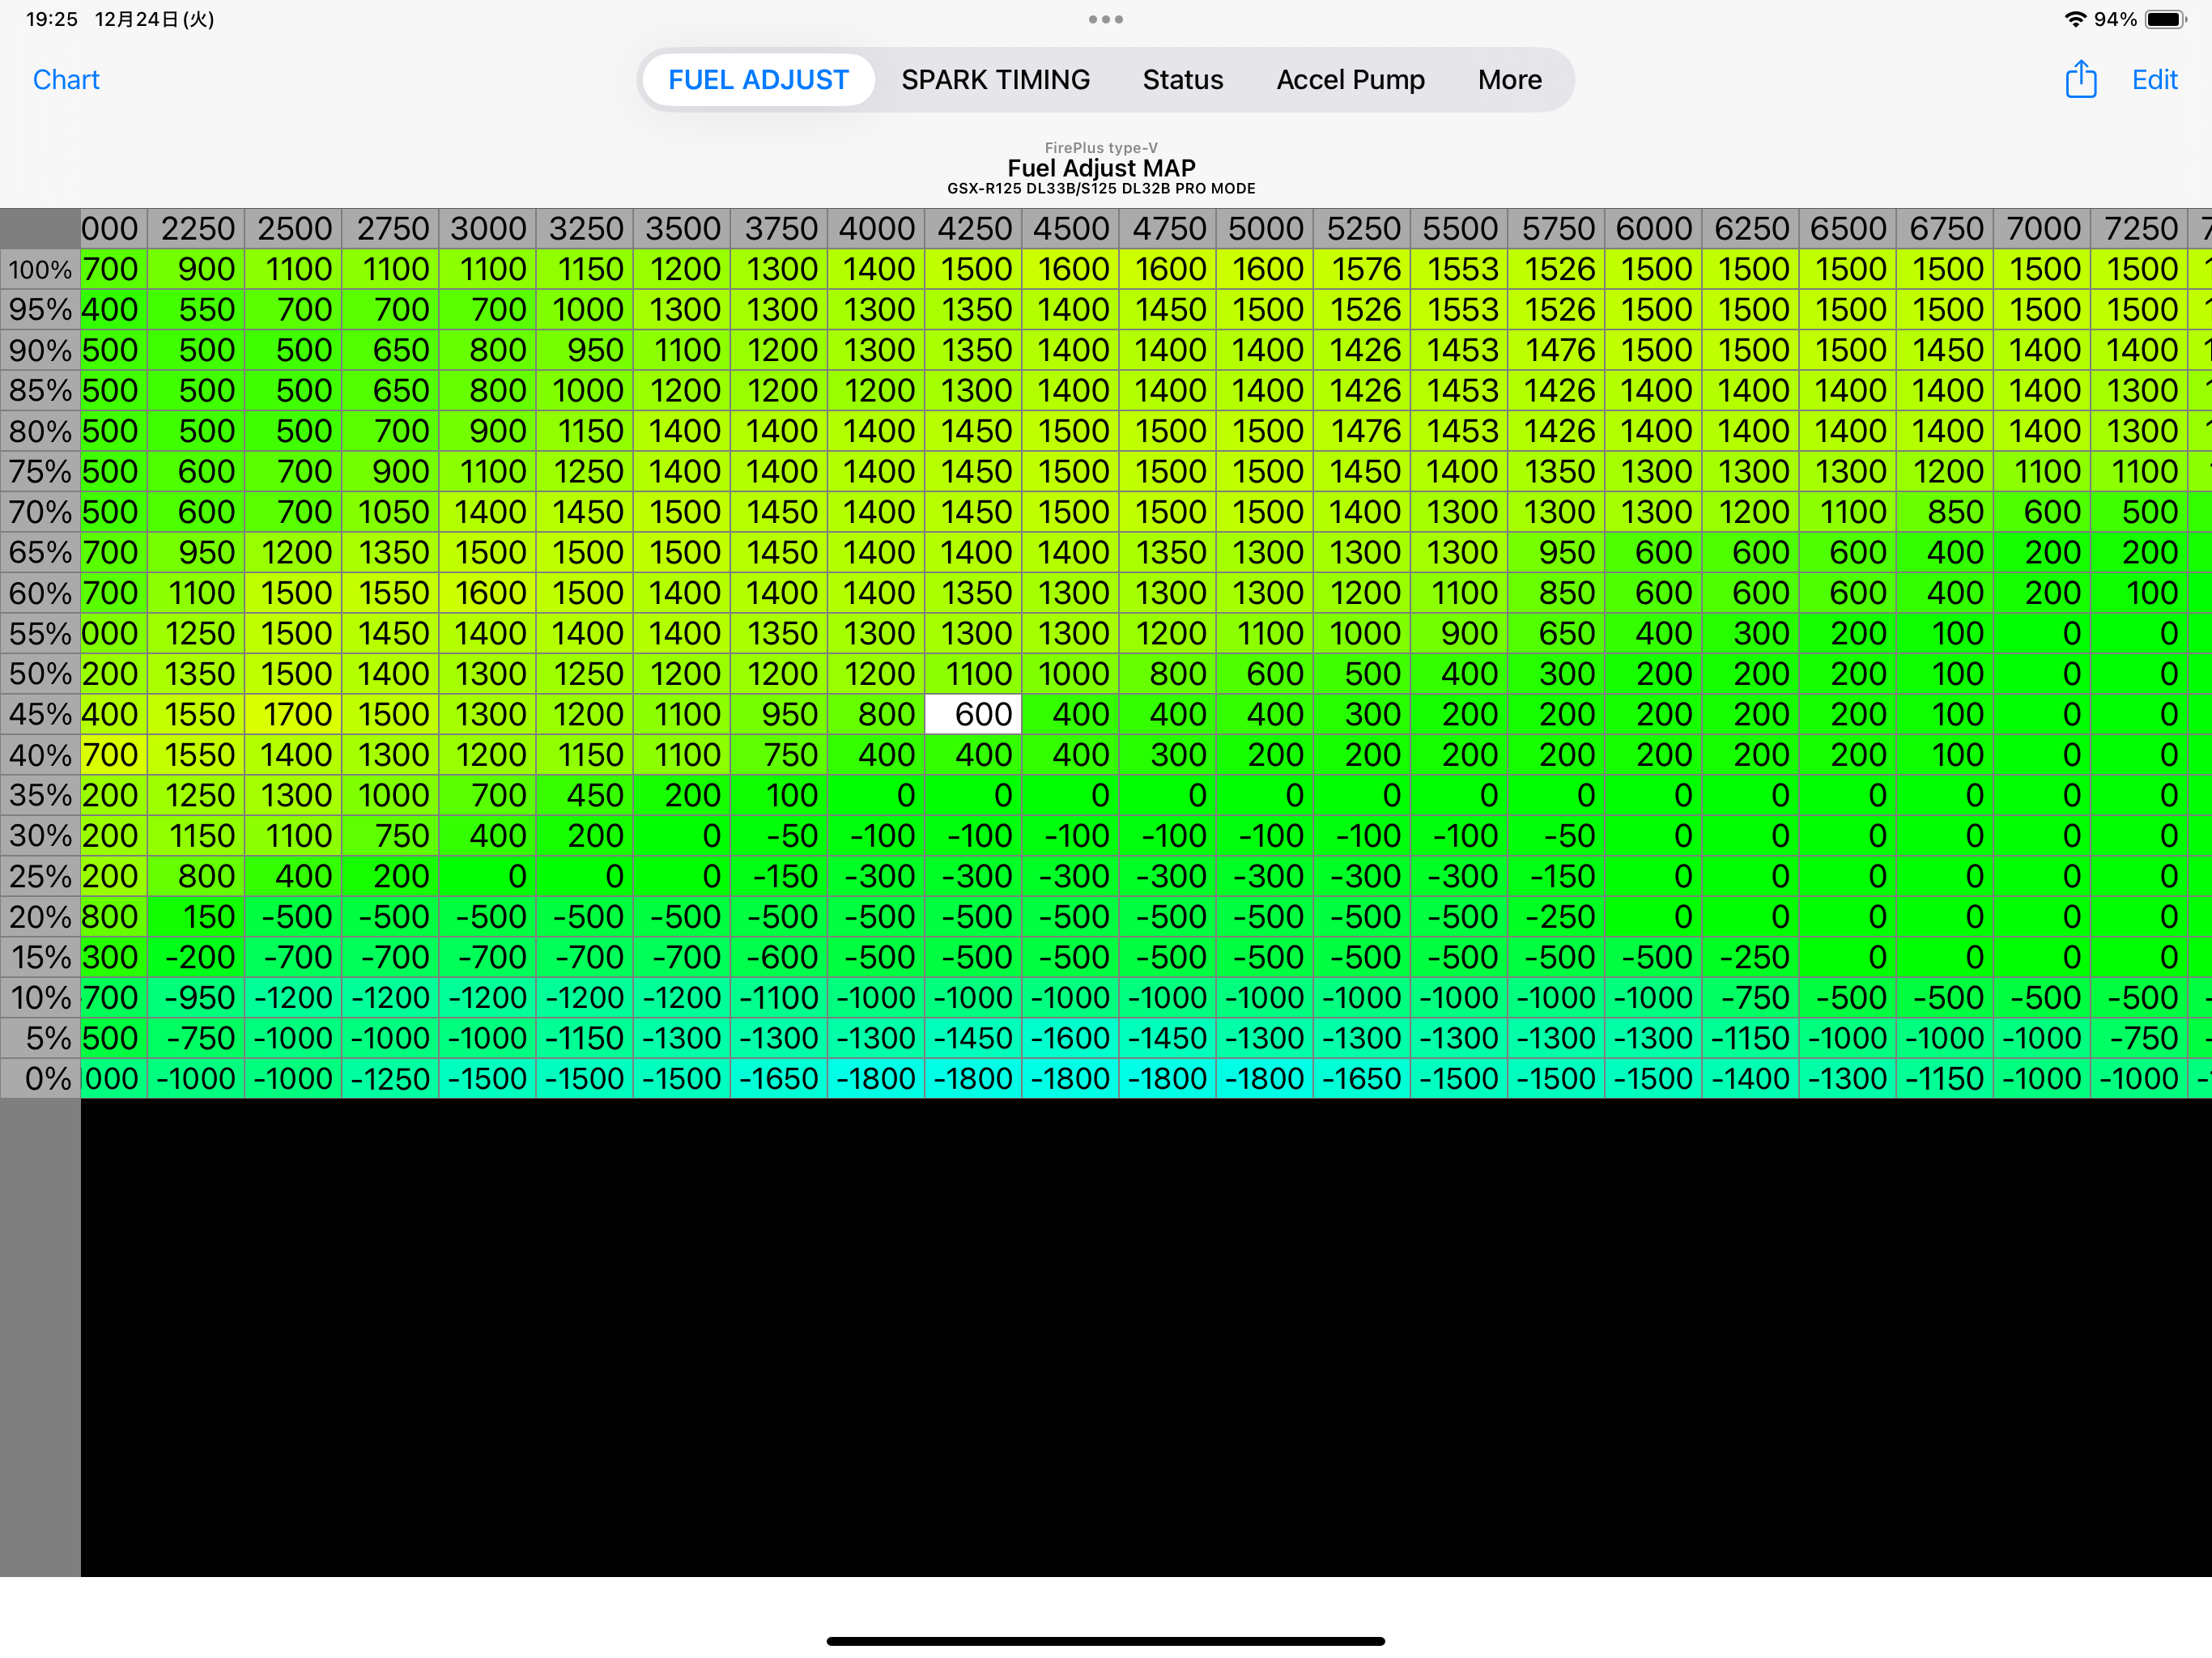Open the three-dot multitasking menu
Screen dimensions: 2212x1658
coord(1105,19)
